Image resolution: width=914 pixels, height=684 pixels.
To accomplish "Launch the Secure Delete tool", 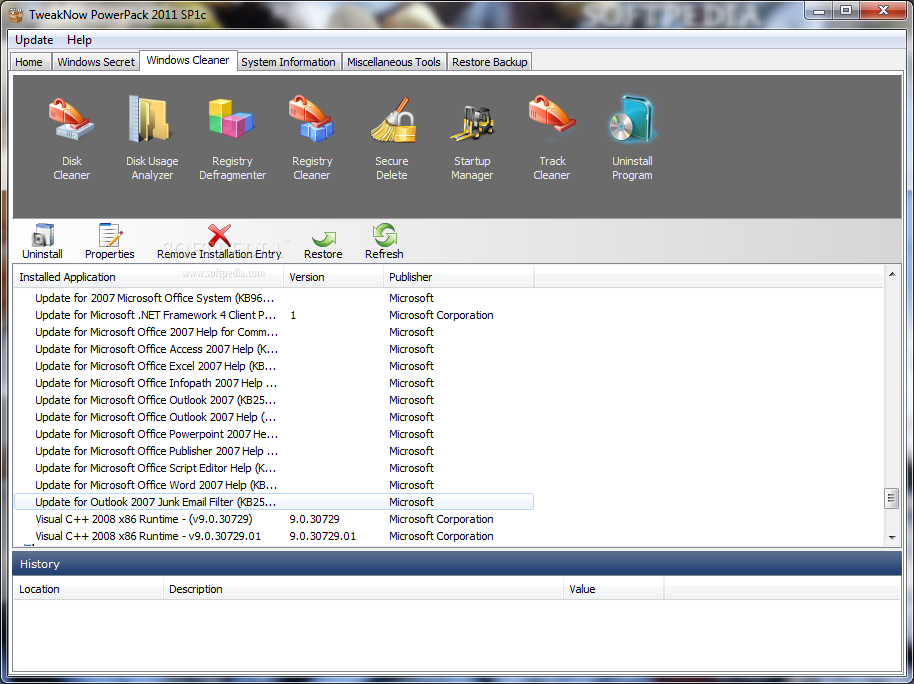I will pos(392,139).
